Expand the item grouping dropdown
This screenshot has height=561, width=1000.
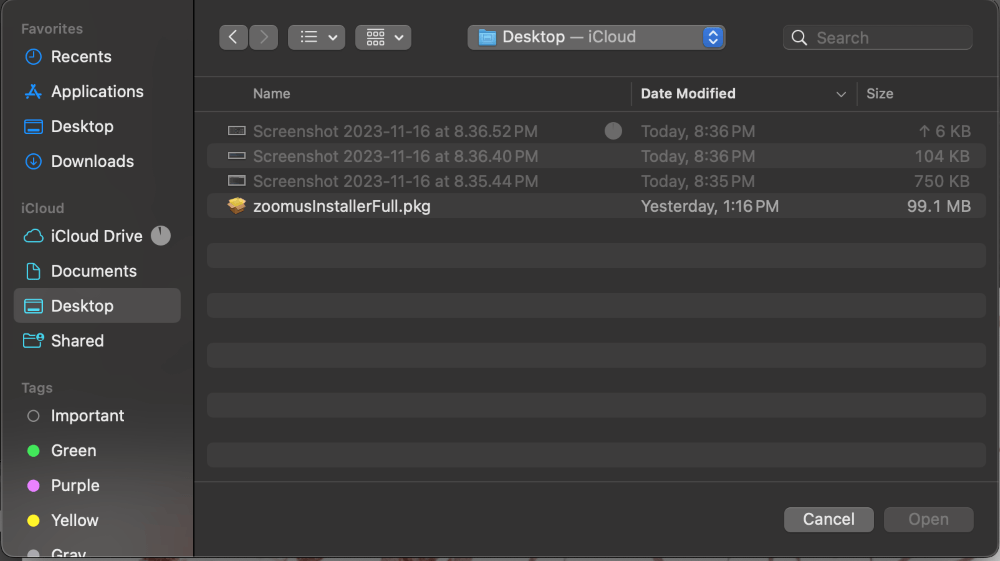(383, 37)
